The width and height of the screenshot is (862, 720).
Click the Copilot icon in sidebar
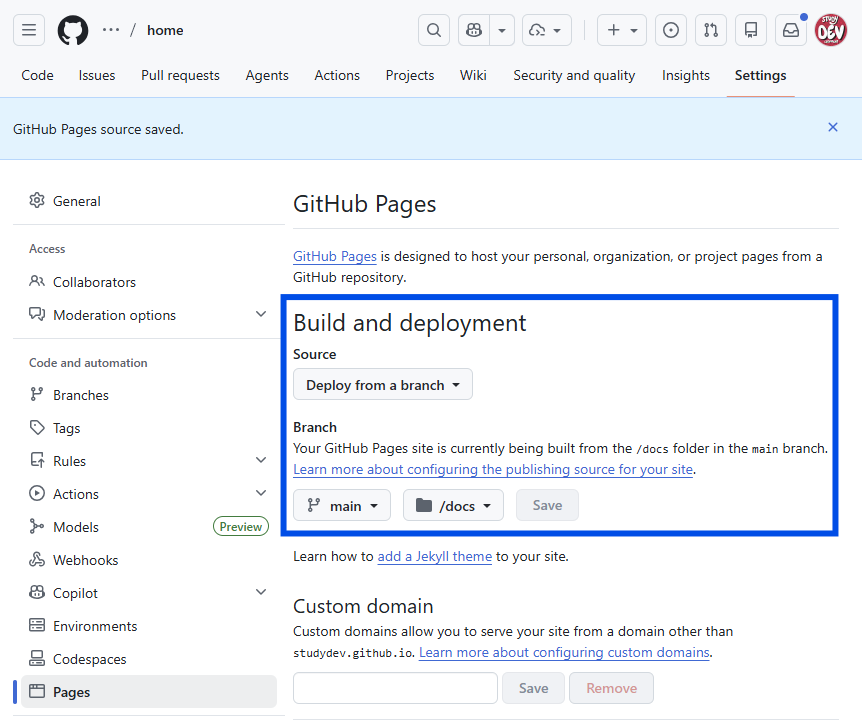click(x=37, y=592)
